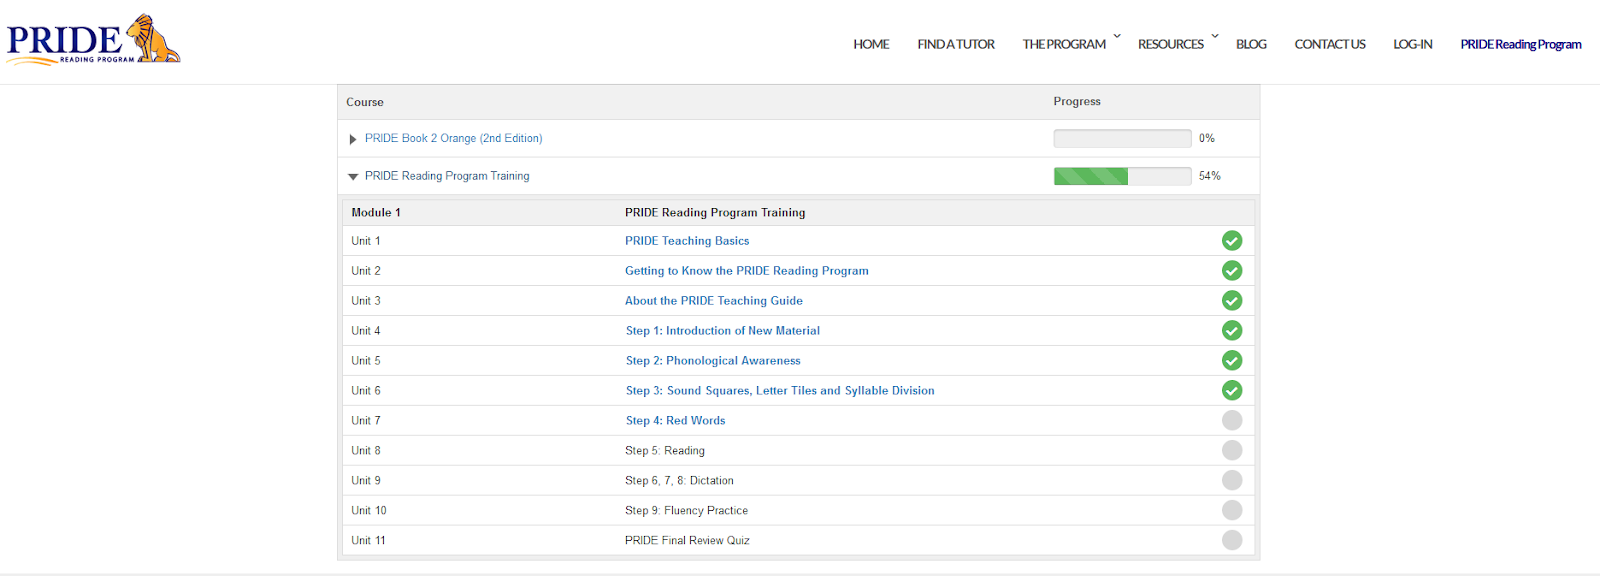Open PRIDE Teaching Basics lesson
Screen dimensions: 1600x576
click(687, 241)
